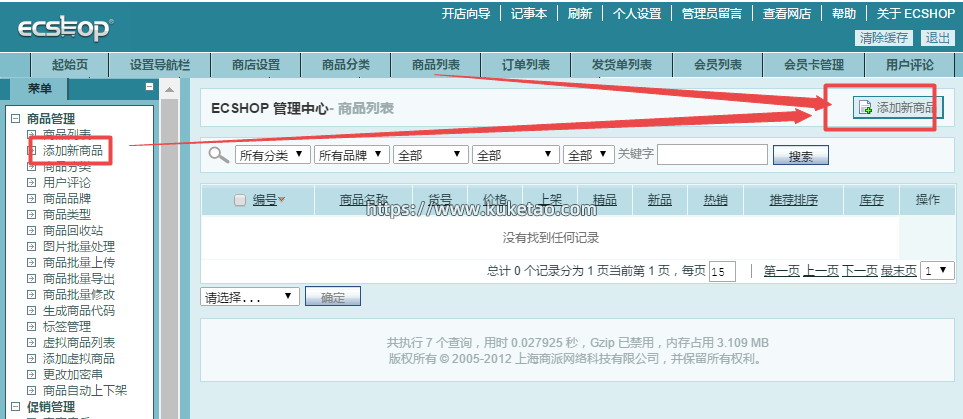Click the arrow icon beside 商品自动上下架
Screen dimensions: 963x419
(x=31, y=390)
